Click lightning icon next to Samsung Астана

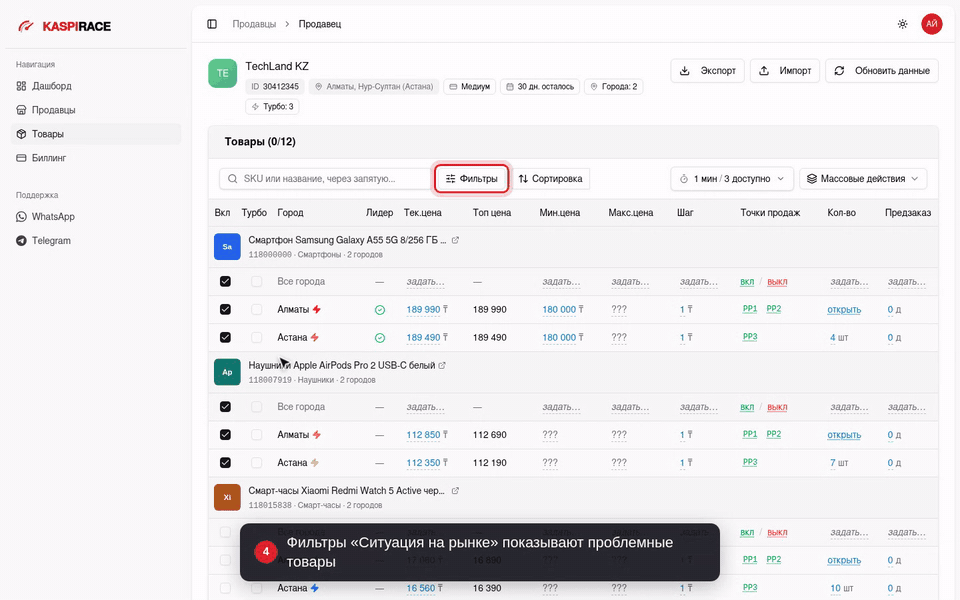314,337
